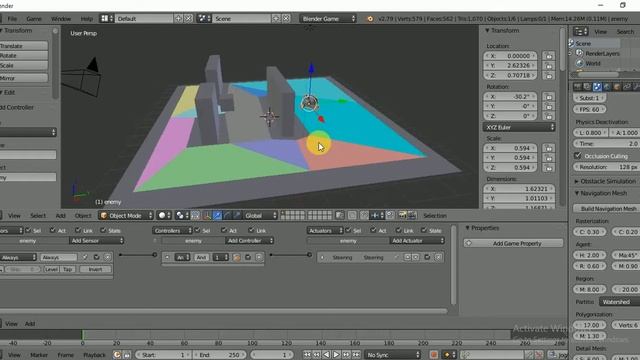Lock the Rotation Y value

point(549,107)
